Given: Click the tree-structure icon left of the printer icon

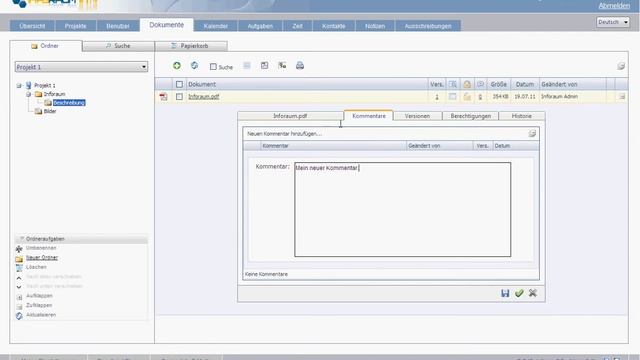Looking at the screenshot, I should 282,65.
